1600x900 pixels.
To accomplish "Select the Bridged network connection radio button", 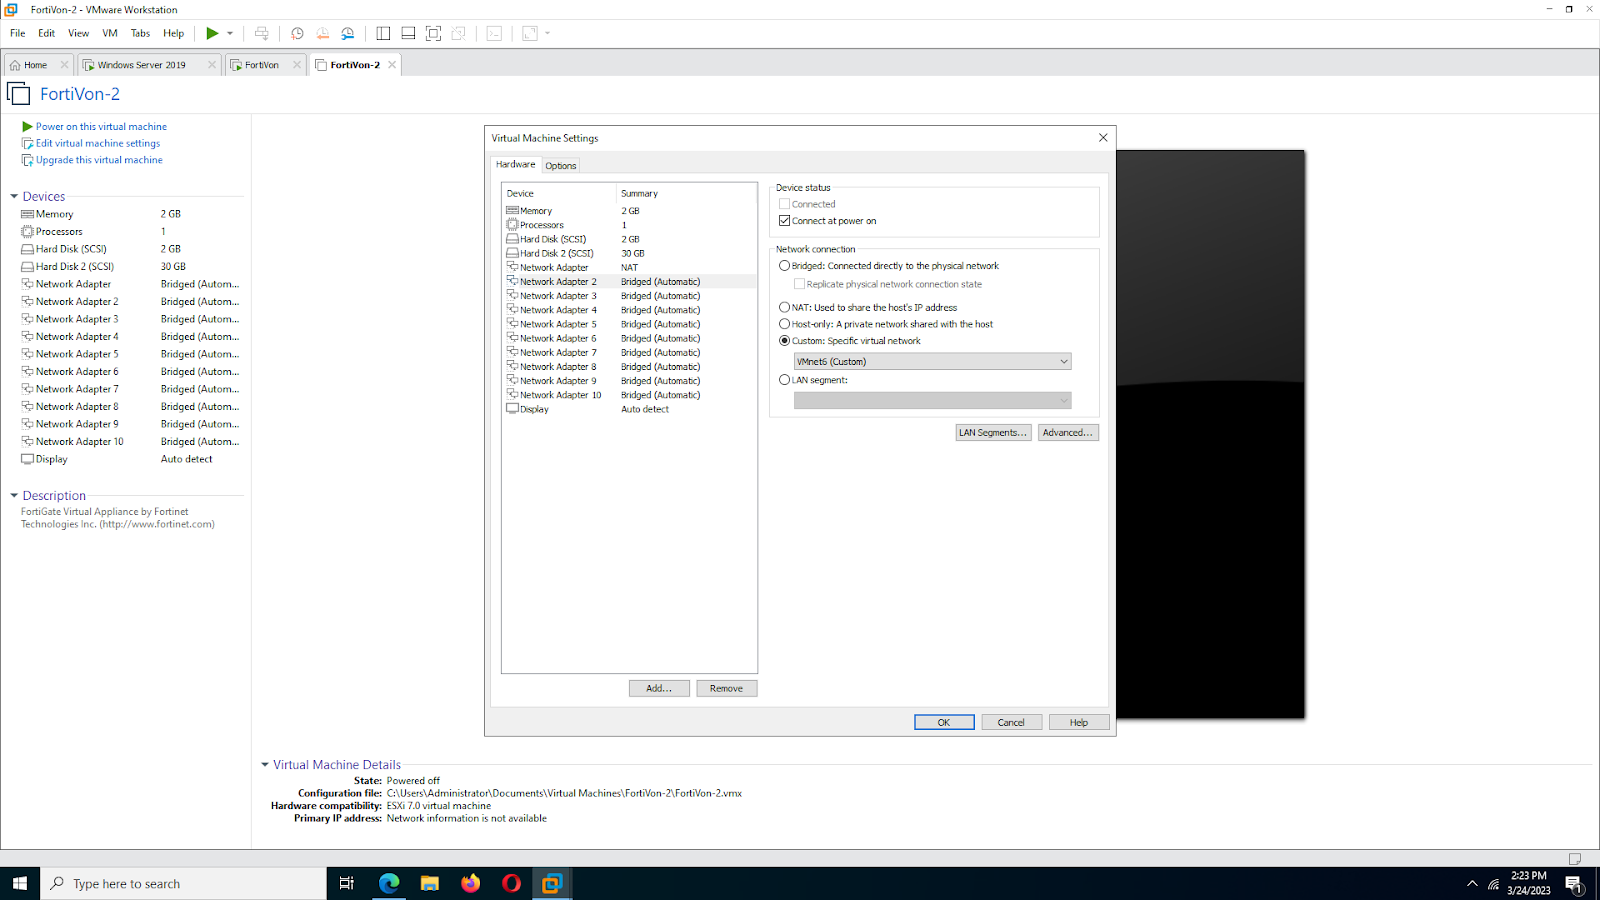I will click(x=784, y=266).
